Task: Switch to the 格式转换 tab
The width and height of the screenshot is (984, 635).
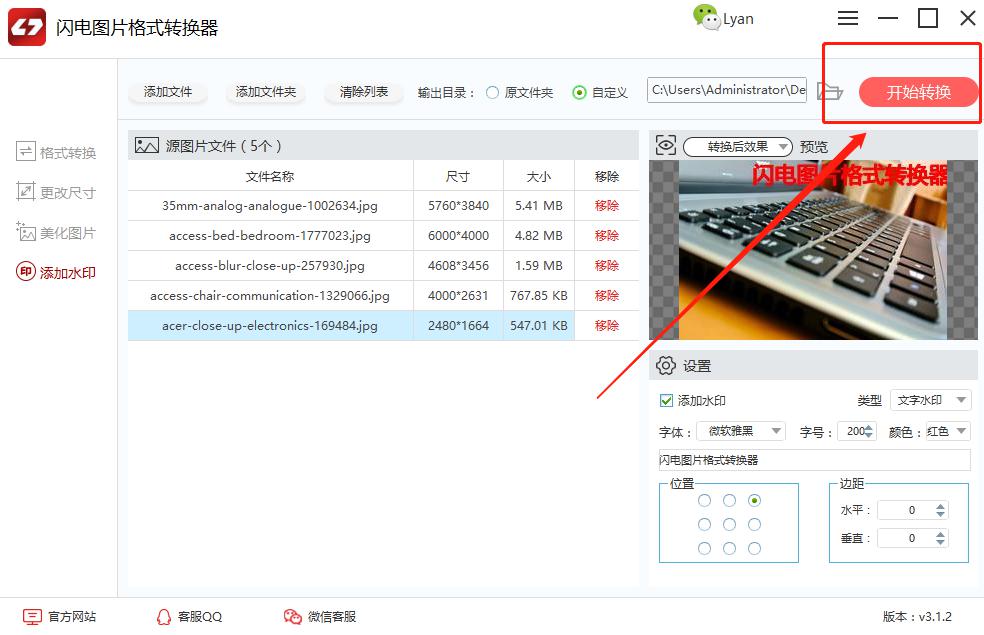Action: [57, 152]
